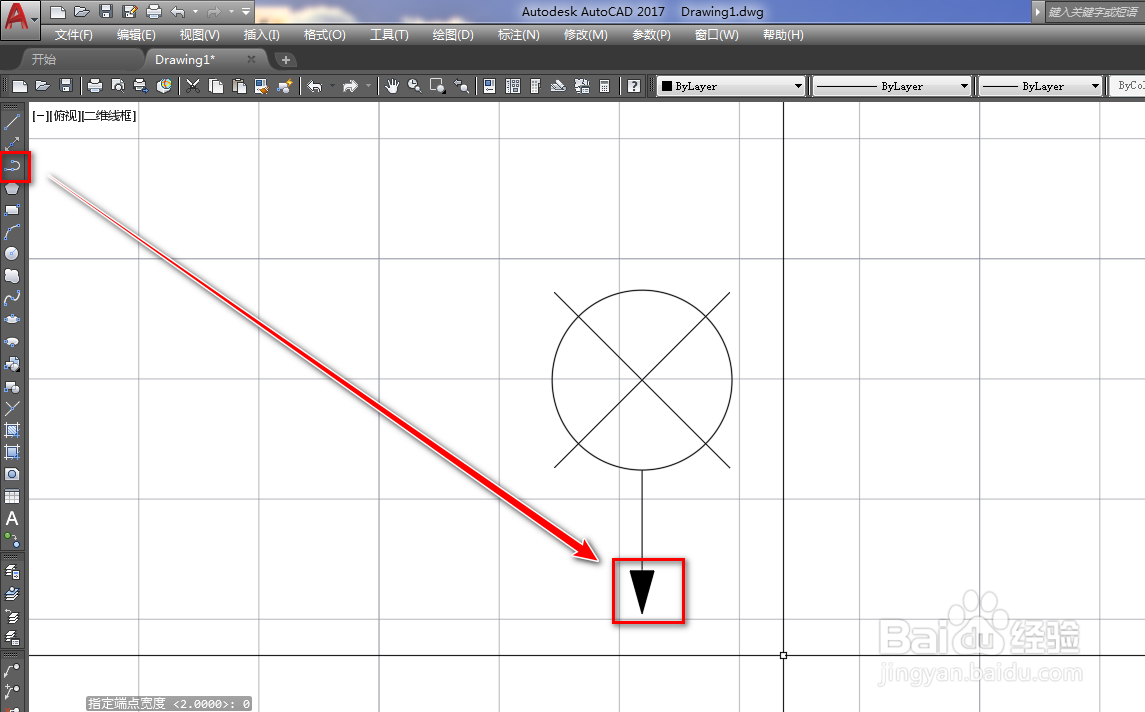Open the Help question mark icon
This screenshot has height=712, width=1145.
634,86
